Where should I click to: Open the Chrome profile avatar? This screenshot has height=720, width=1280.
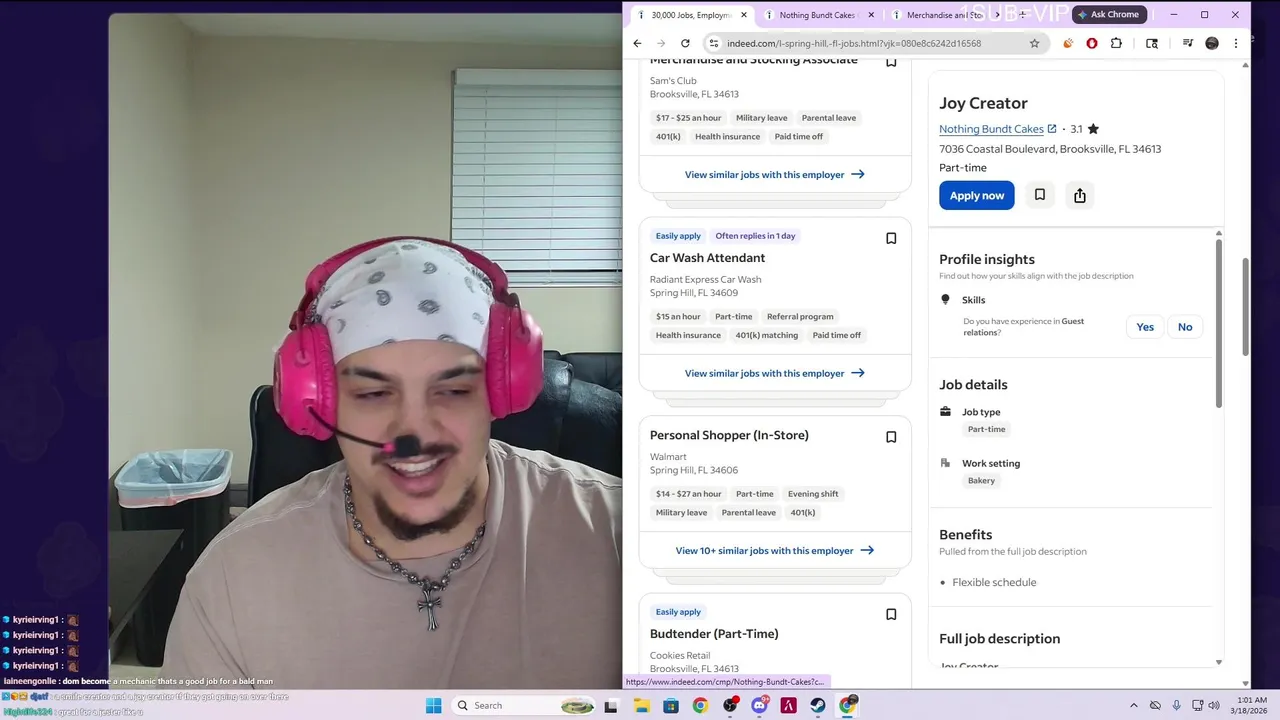[x=1212, y=43]
